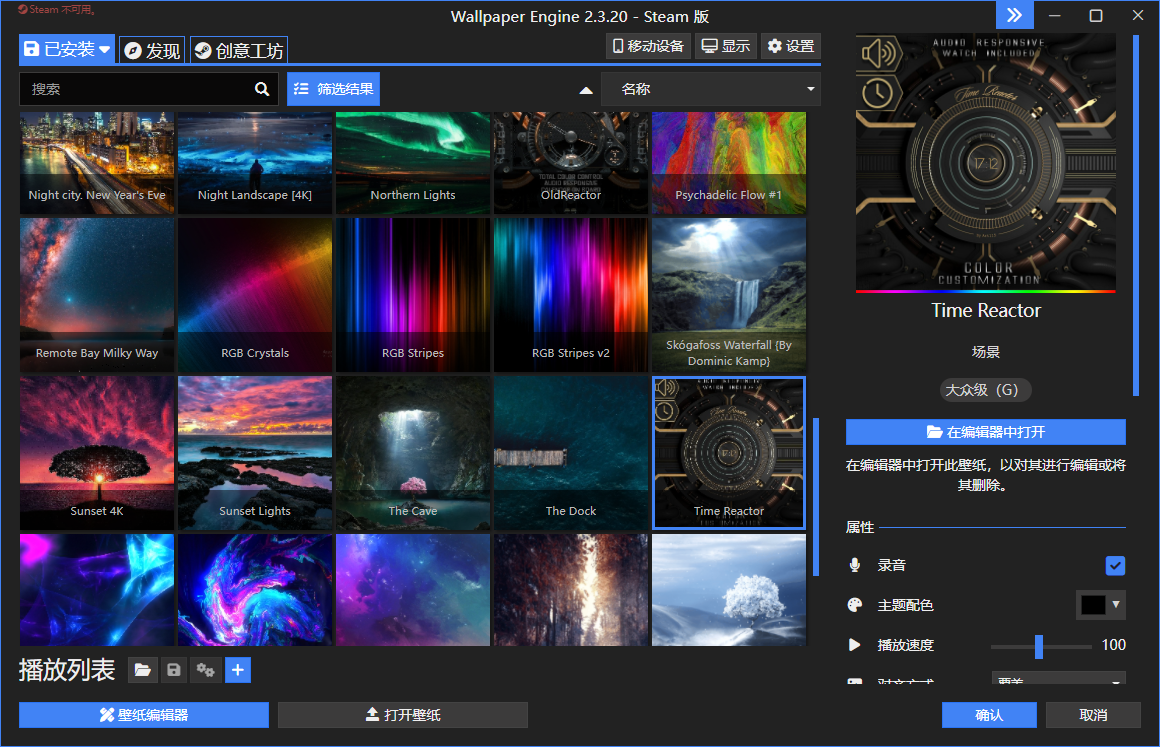The image size is (1160, 747).
Task: Open playlist settings gears icon
Action: pos(206,670)
